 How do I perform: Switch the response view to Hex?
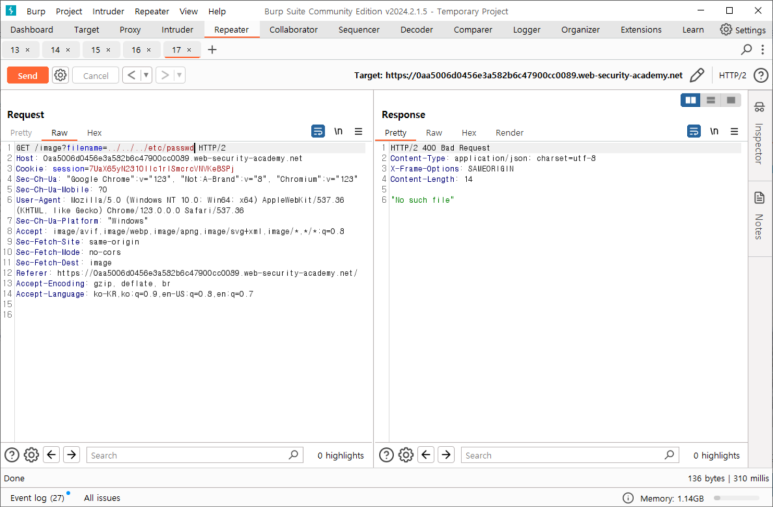click(469, 133)
